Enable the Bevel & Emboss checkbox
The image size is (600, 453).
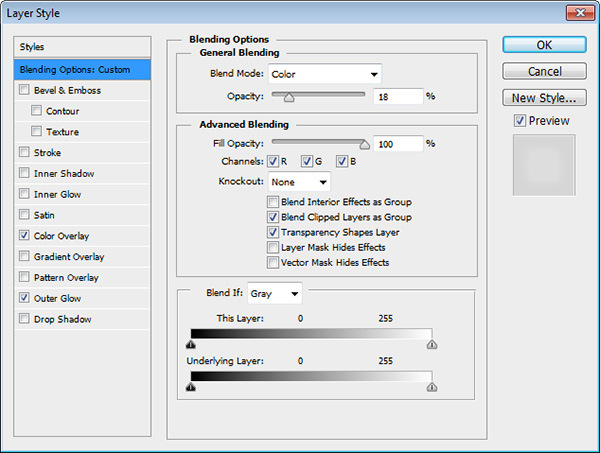tap(23, 90)
